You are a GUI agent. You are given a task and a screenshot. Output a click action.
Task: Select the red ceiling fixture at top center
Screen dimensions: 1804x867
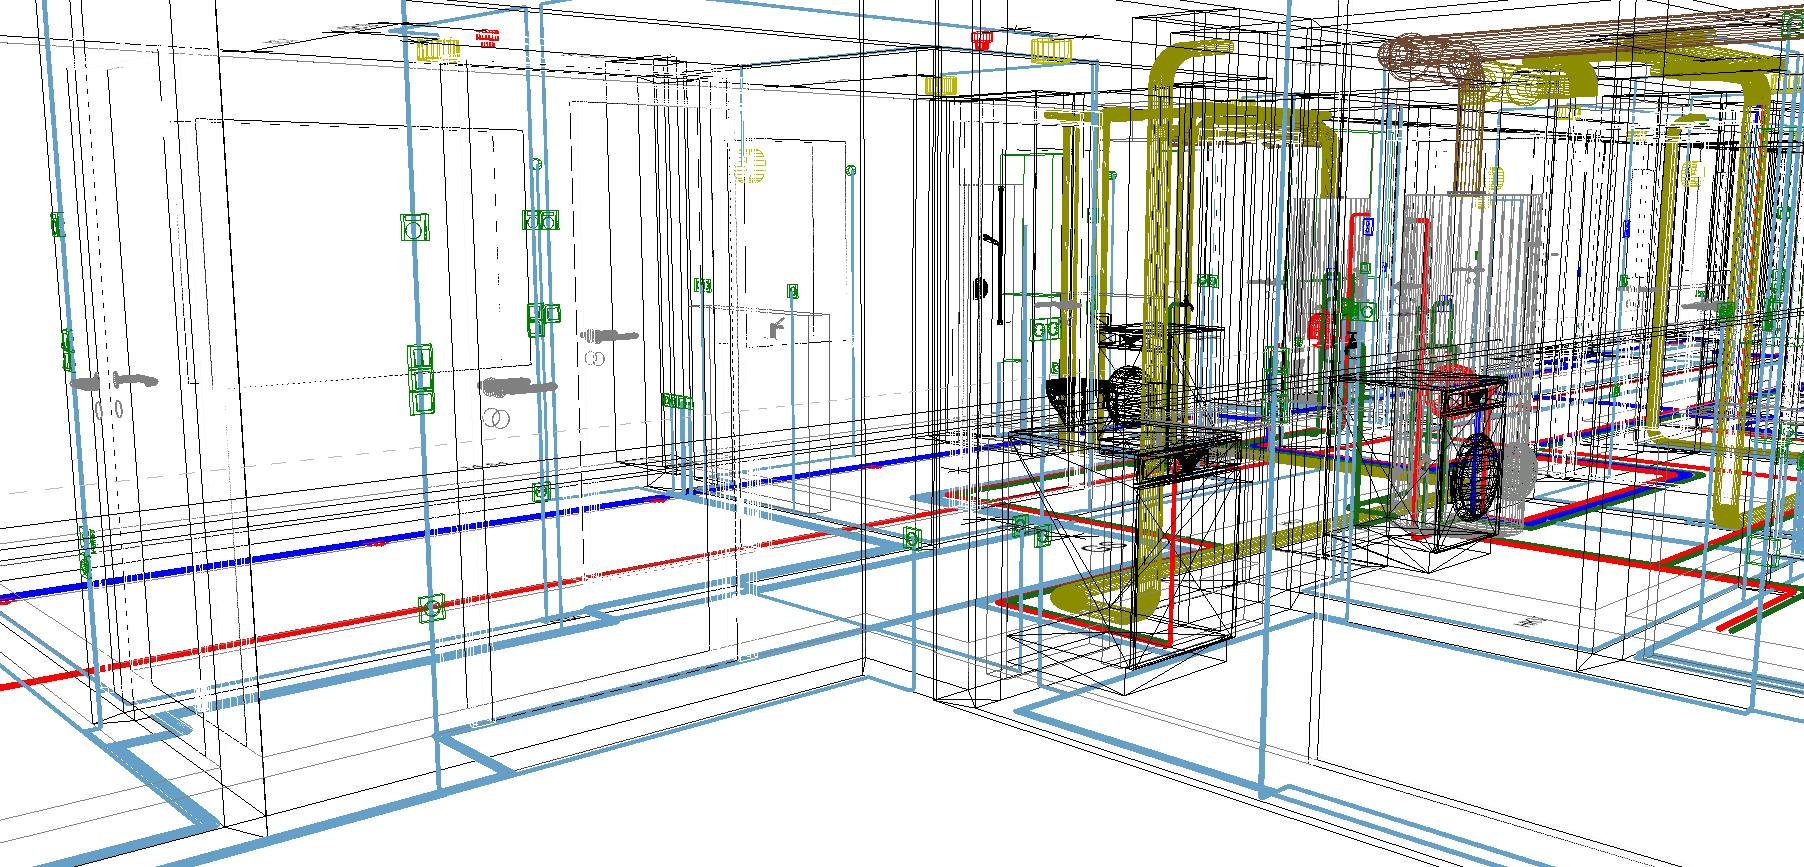click(982, 40)
